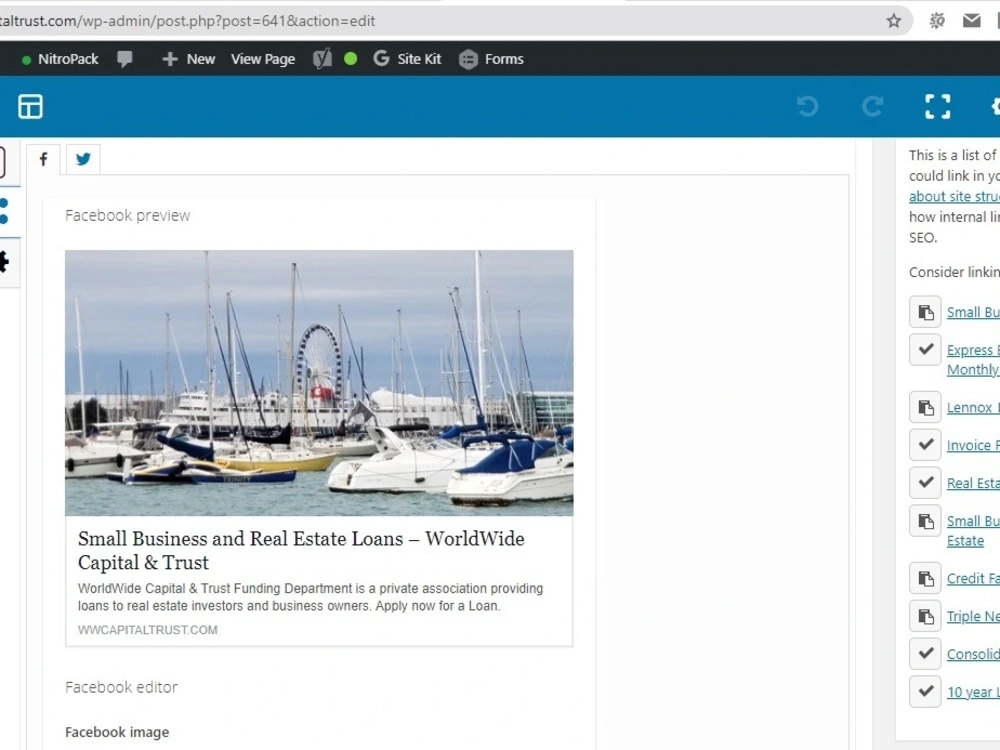This screenshot has height=750, width=1000.
Task: Open the Forms admin bar menu
Action: (x=492, y=59)
